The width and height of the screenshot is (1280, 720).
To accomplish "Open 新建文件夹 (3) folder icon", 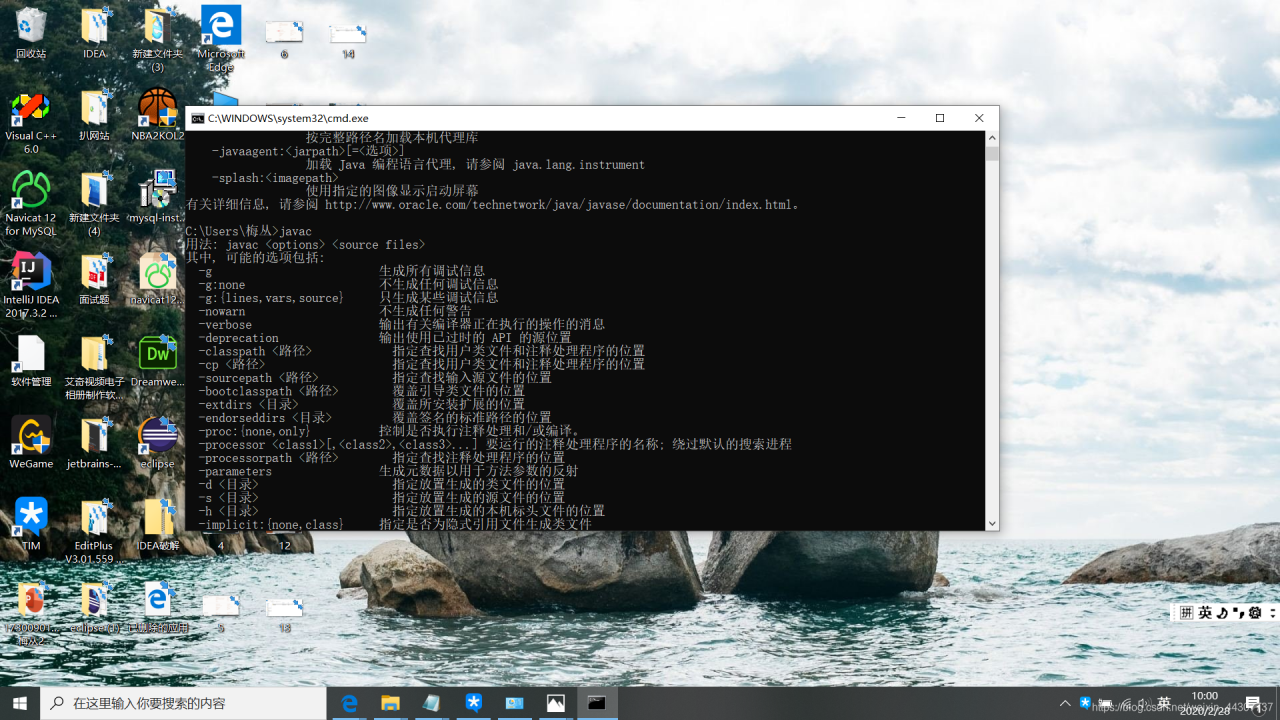I will [157, 39].
